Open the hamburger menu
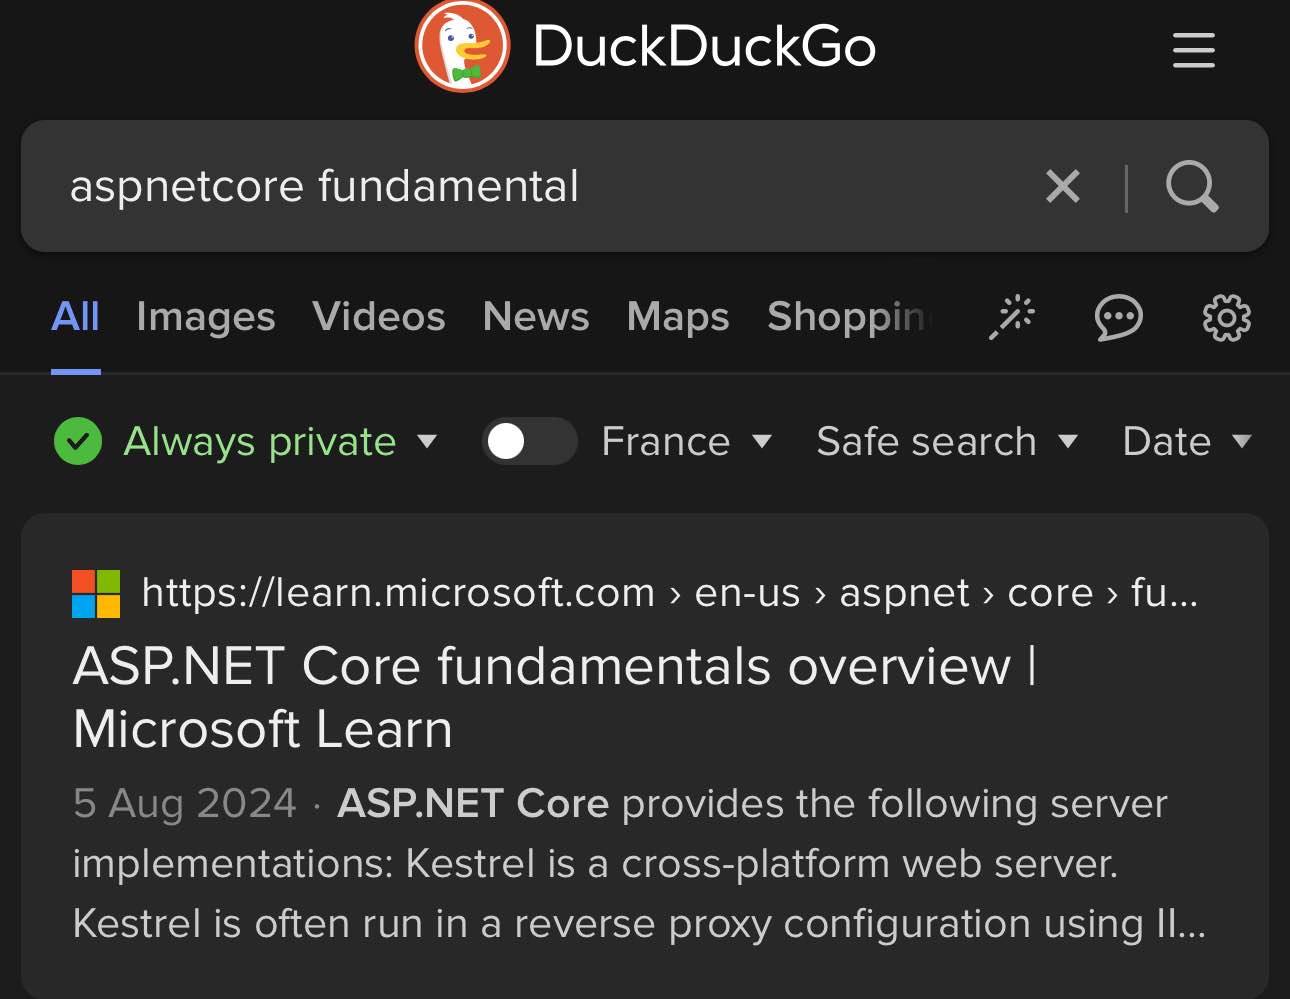 click(x=1193, y=50)
